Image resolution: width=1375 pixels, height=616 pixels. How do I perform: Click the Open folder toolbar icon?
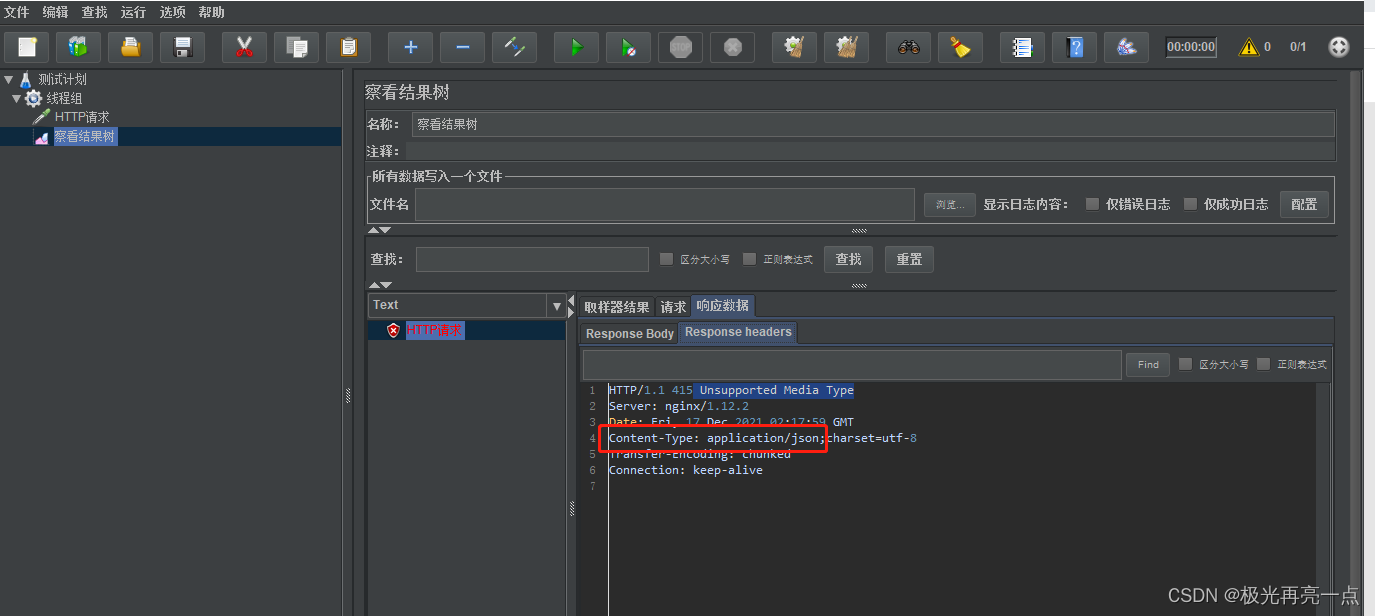pyautogui.click(x=130, y=47)
